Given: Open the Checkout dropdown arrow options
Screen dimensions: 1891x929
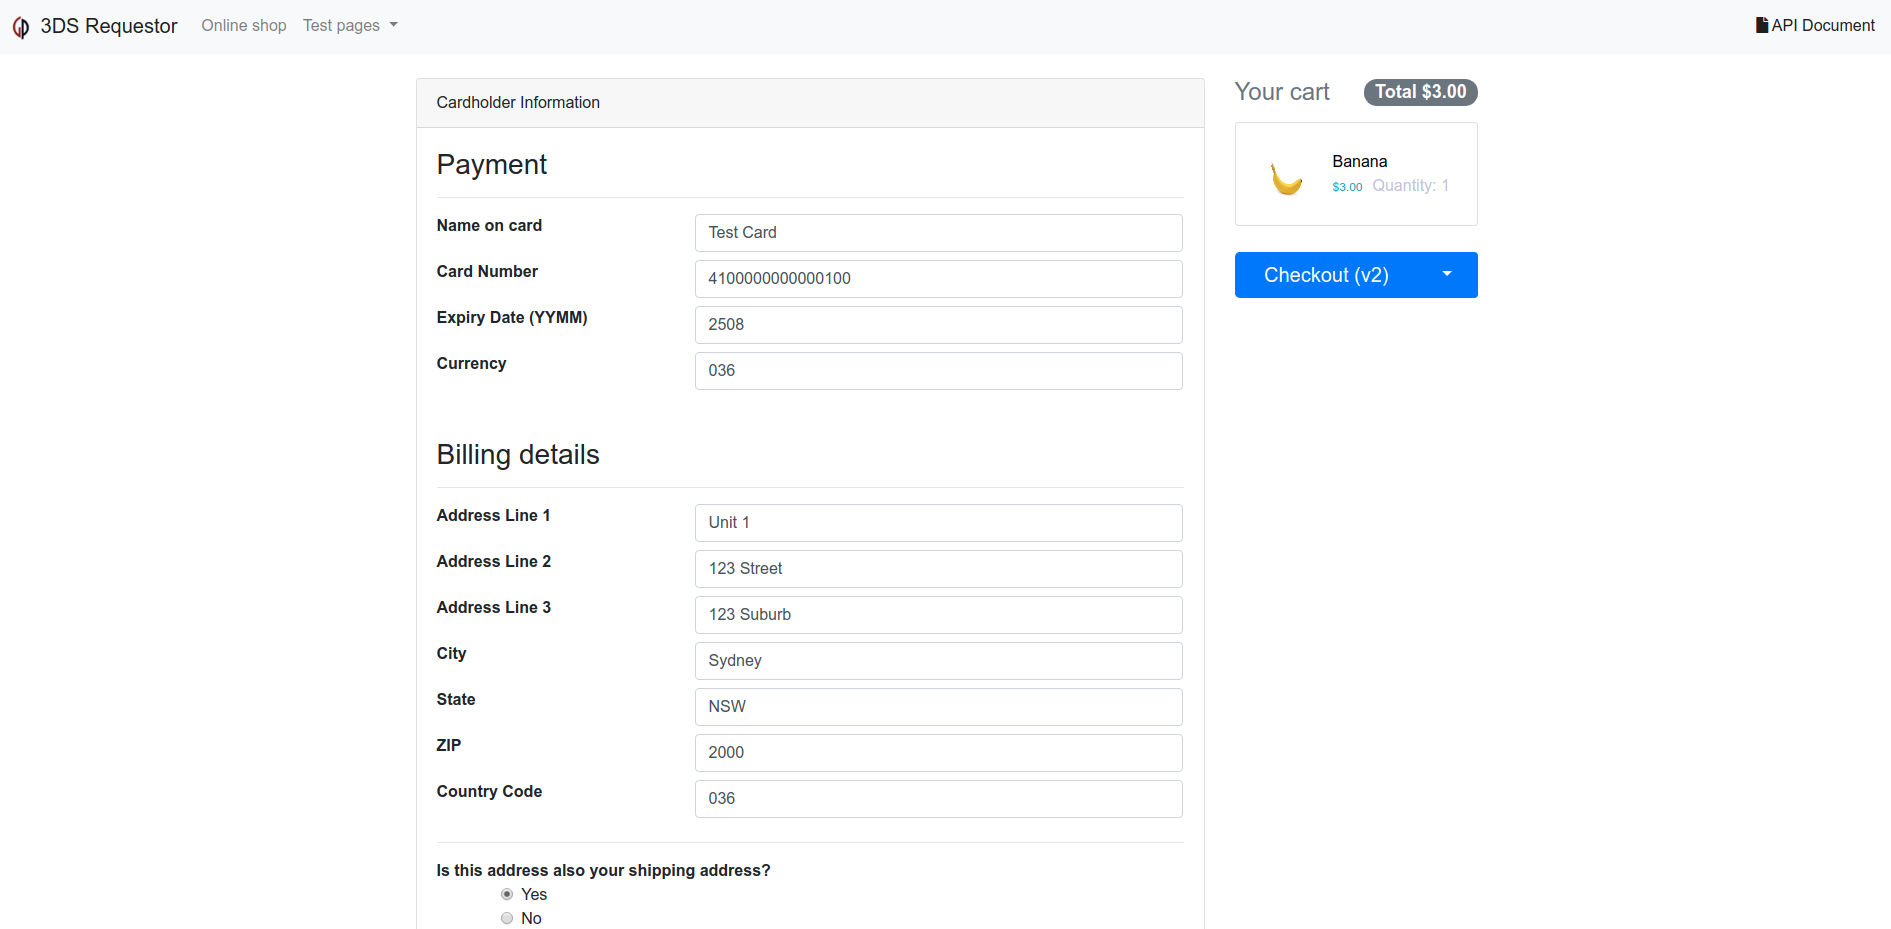Looking at the screenshot, I should [1446, 275].
